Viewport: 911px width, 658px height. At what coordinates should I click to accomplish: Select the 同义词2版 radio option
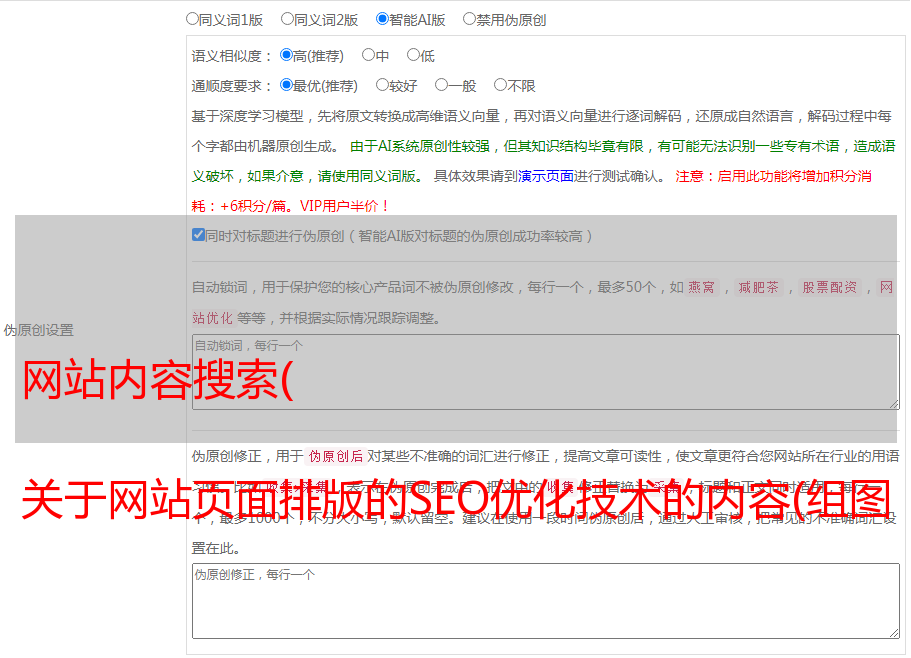(x=287, y=19)
